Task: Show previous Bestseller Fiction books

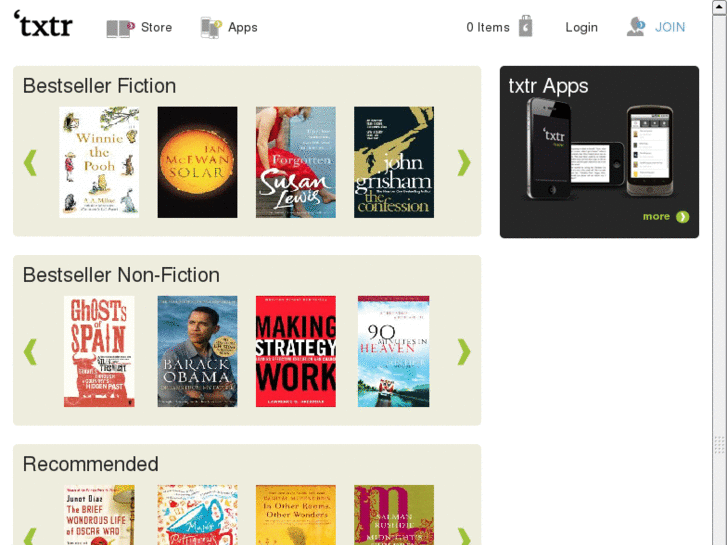Action: point(30,162)
